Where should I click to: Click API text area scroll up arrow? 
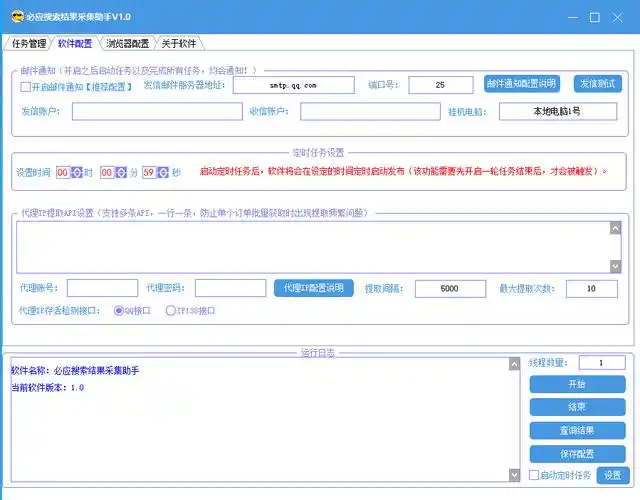[616, 228]
